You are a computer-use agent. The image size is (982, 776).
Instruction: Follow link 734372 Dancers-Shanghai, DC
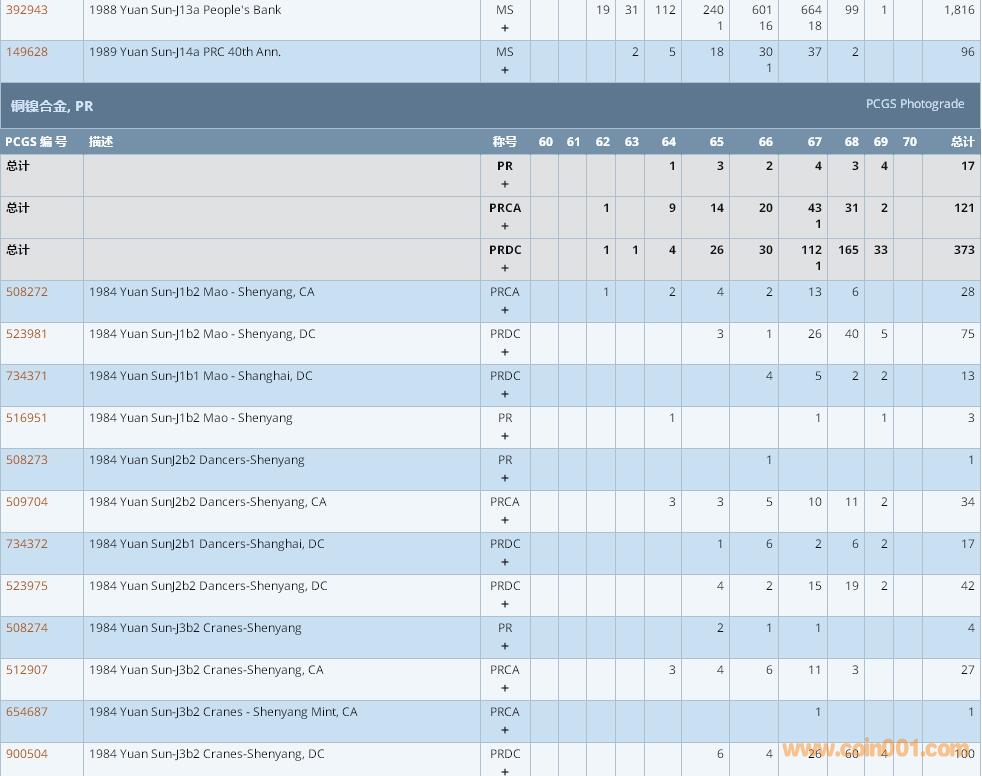point(27,544)
